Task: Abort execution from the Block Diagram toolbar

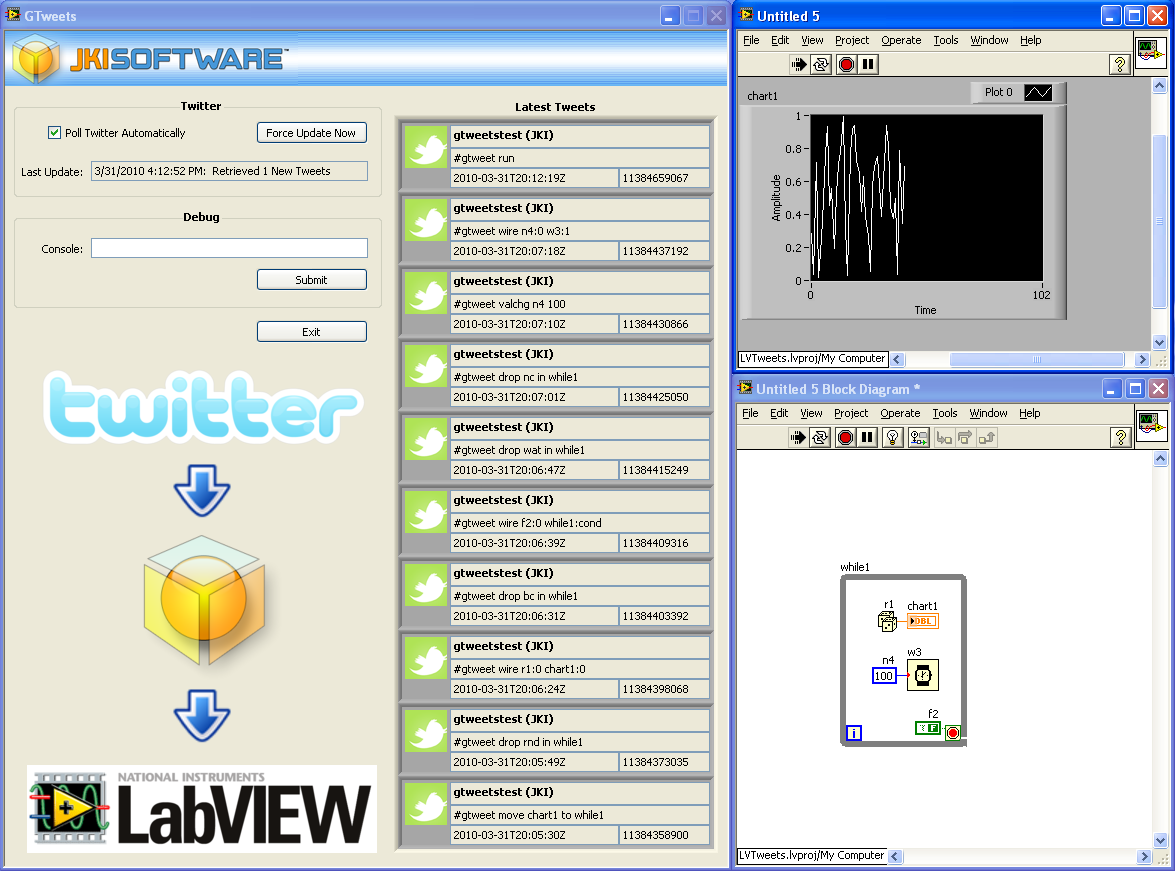Action: tap(845, 438)
